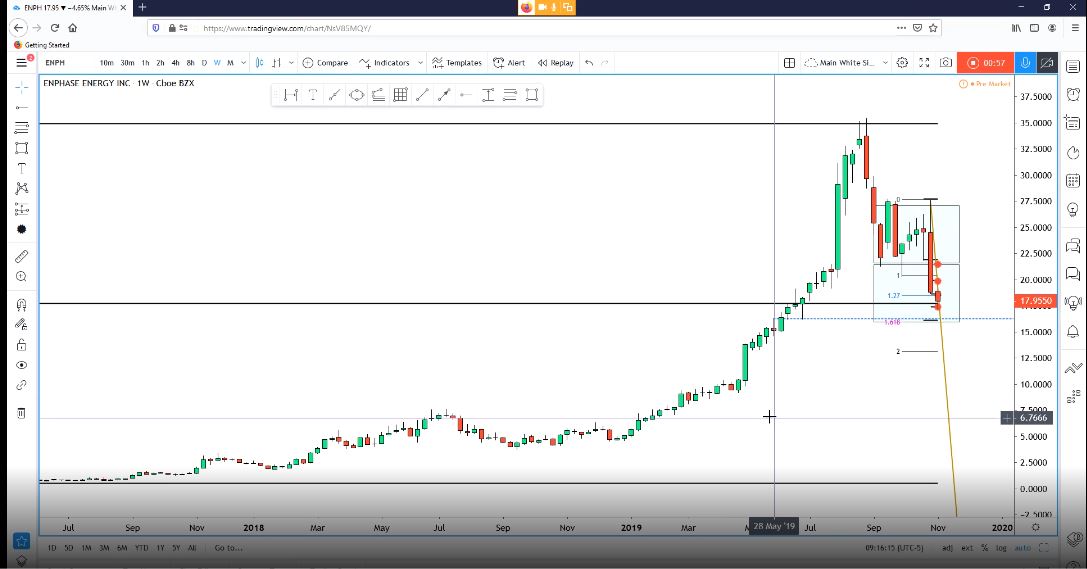The height and width of the screenshot is (569, 1087).
Task: Toggle magnet mode for drawings
Action: (x=21, y=304)
